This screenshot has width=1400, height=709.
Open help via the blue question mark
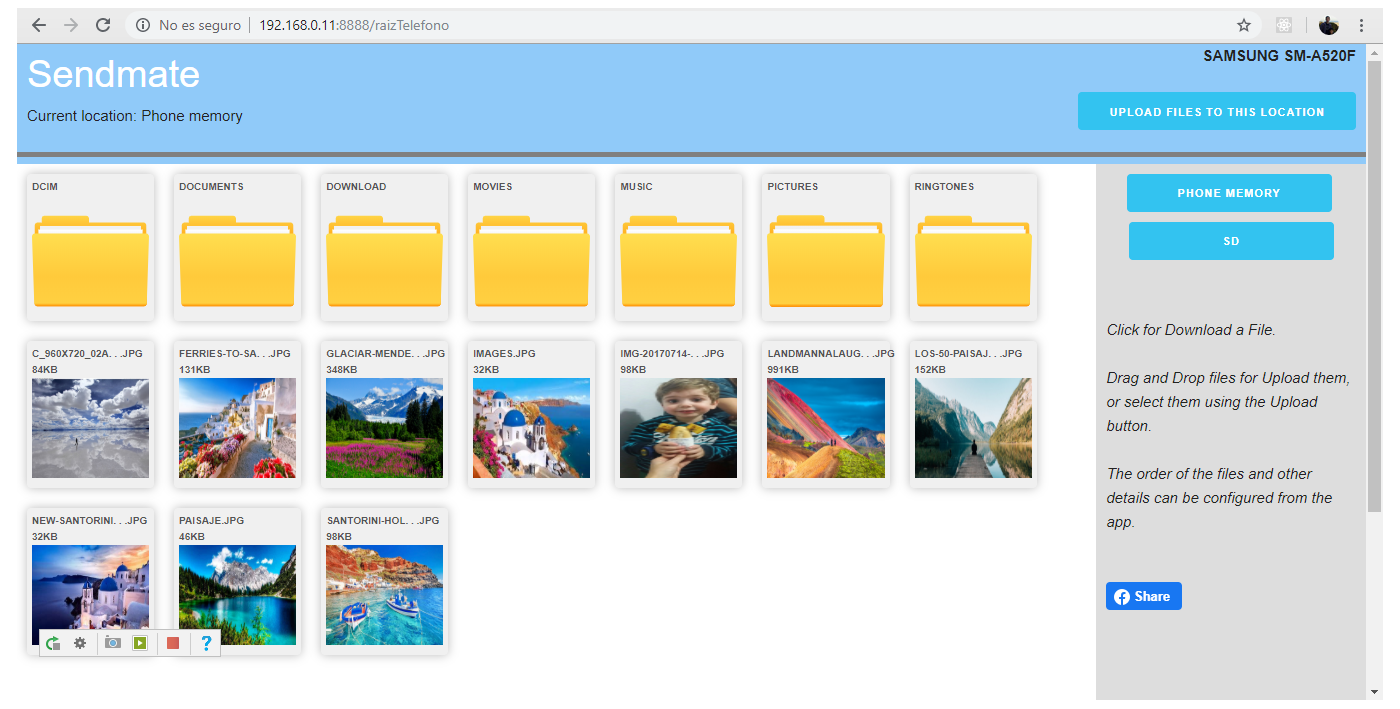pyautogui.click(x=206, y=643)
